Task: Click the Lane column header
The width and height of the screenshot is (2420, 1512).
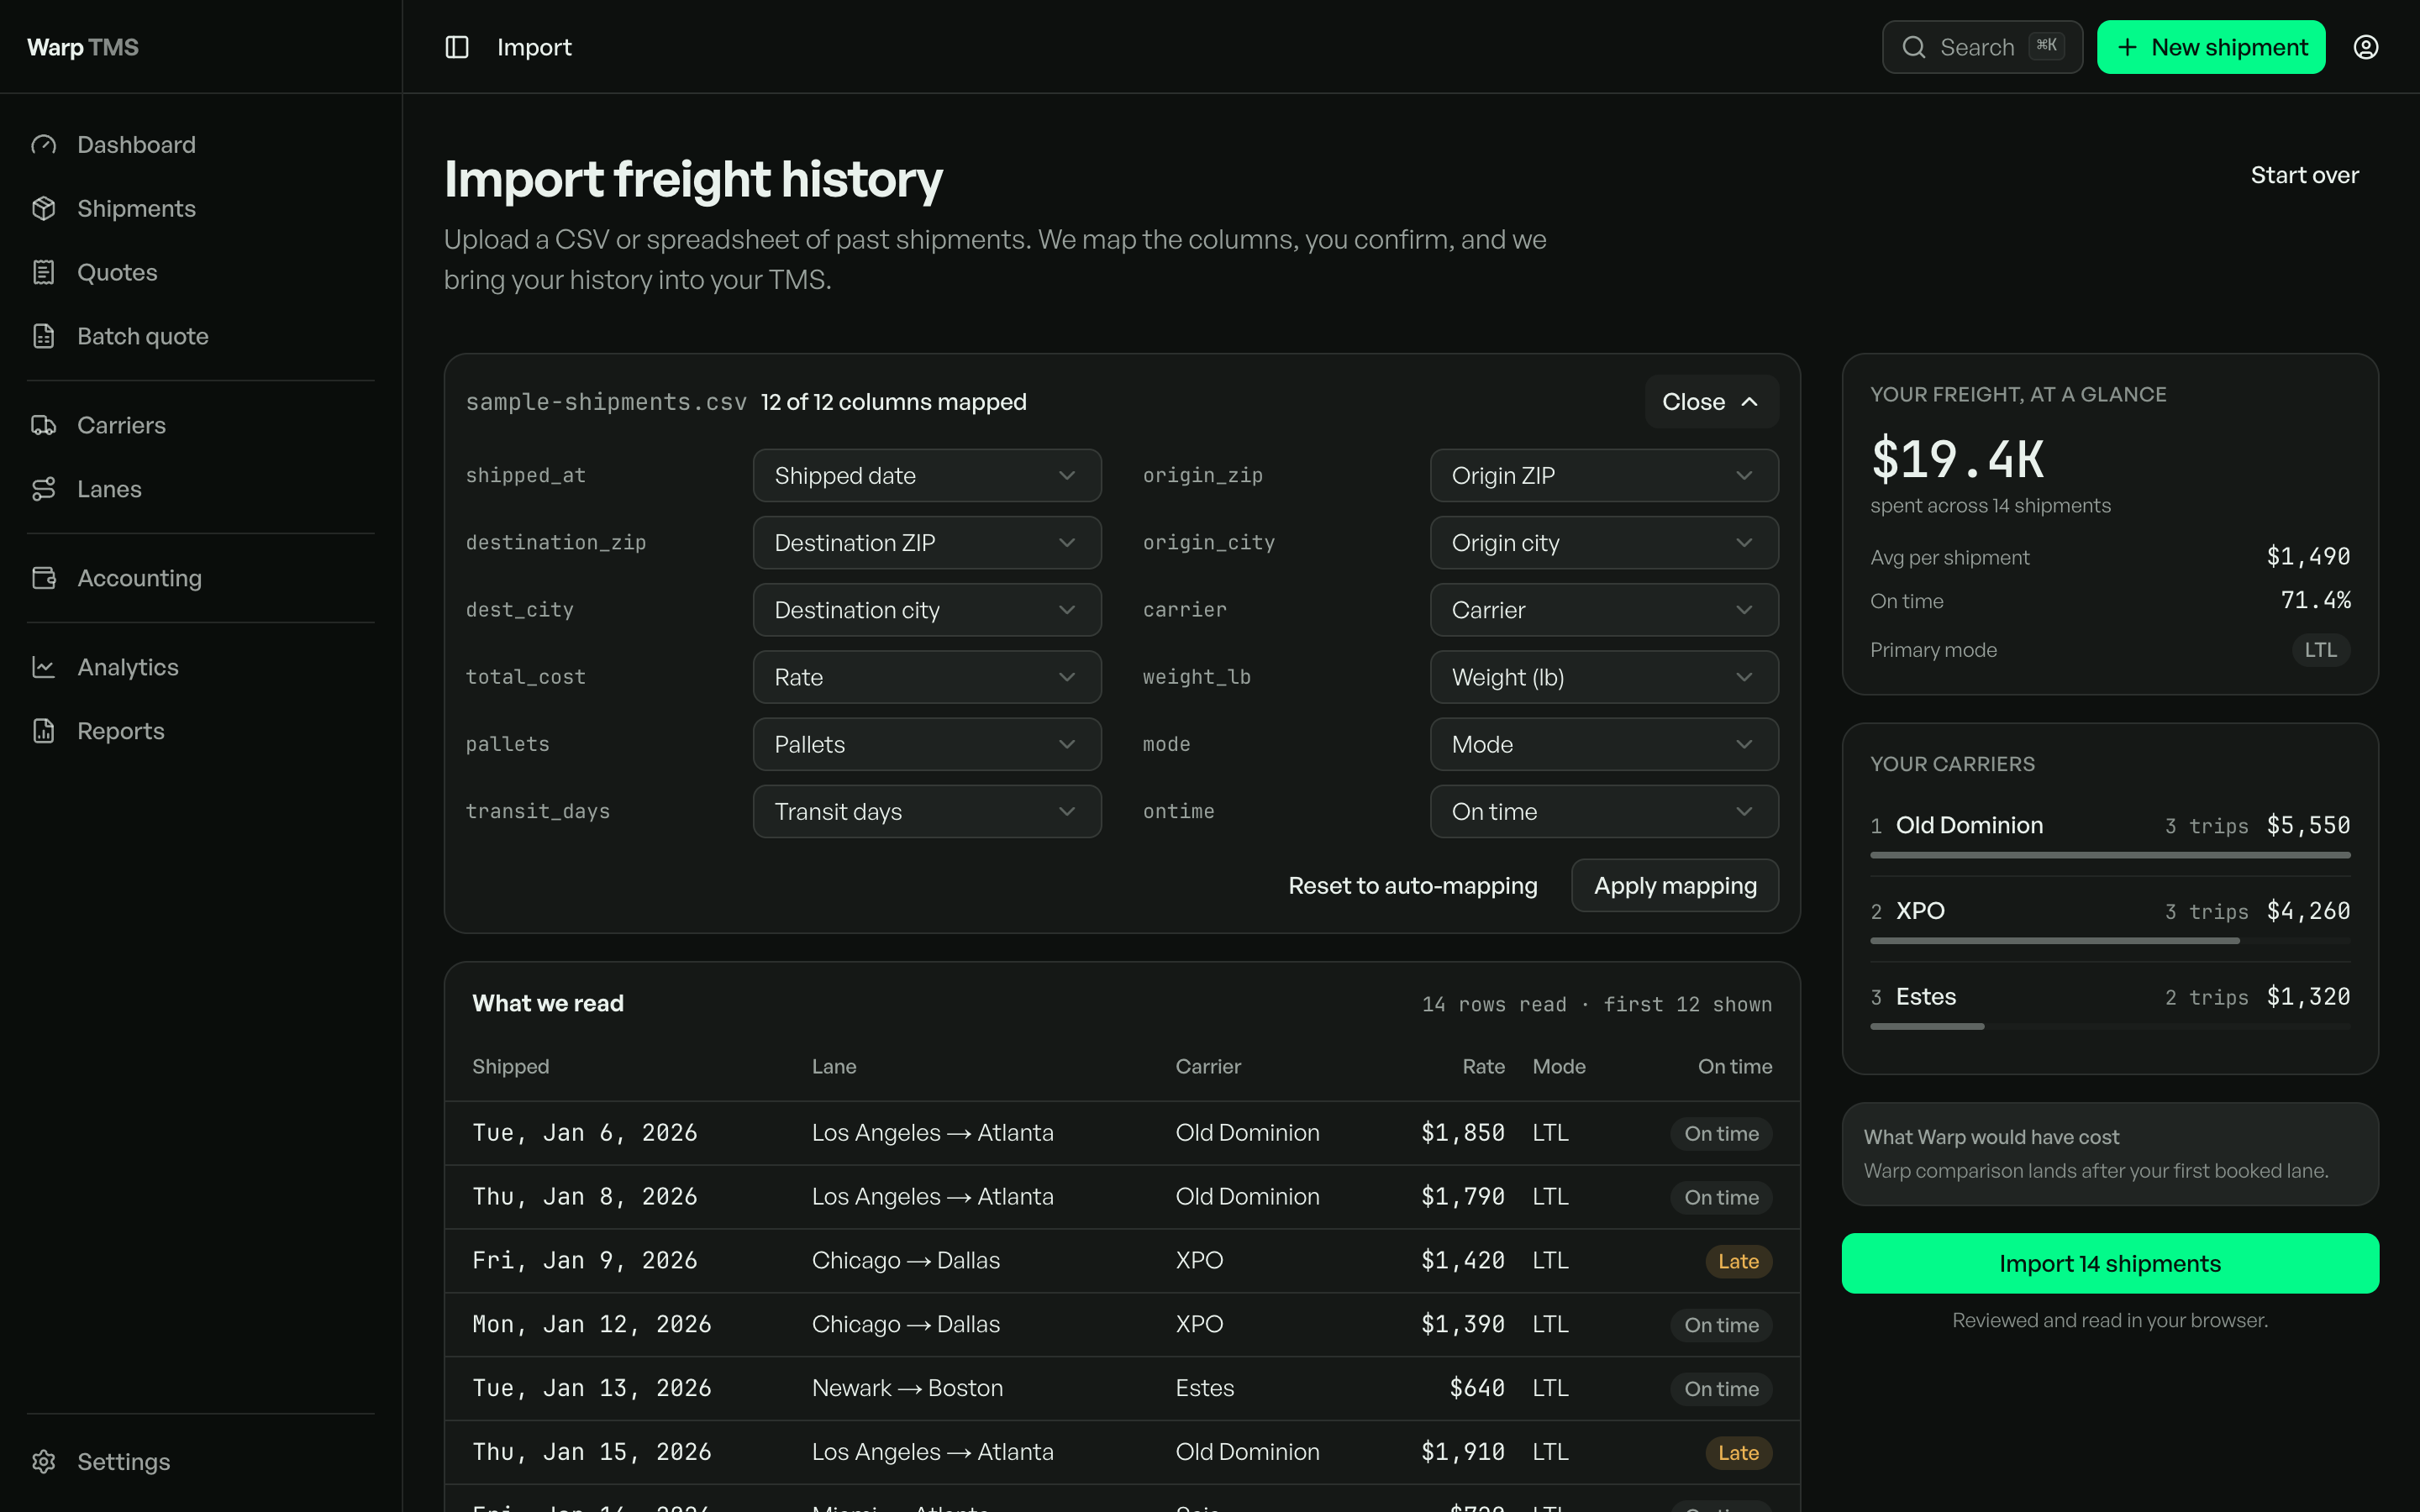Action: [x=834, y=1067]
